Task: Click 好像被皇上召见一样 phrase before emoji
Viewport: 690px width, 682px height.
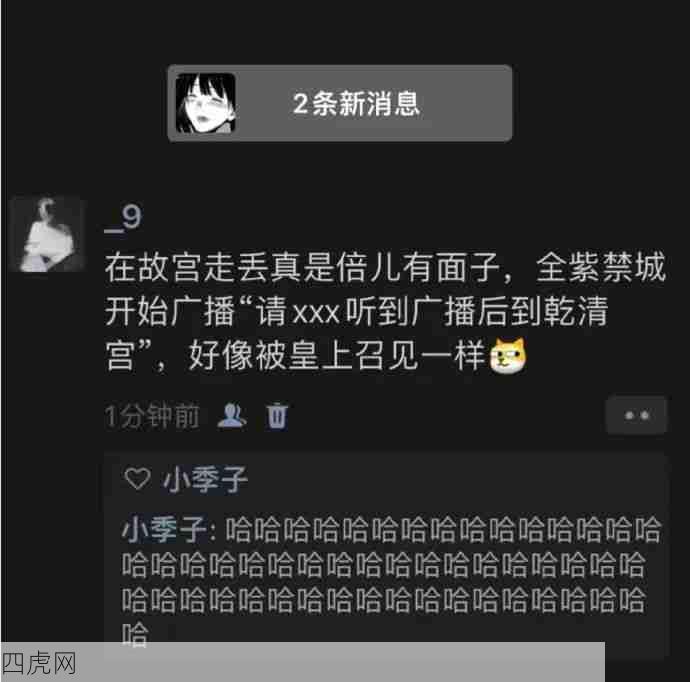Action: pos(337,356)
